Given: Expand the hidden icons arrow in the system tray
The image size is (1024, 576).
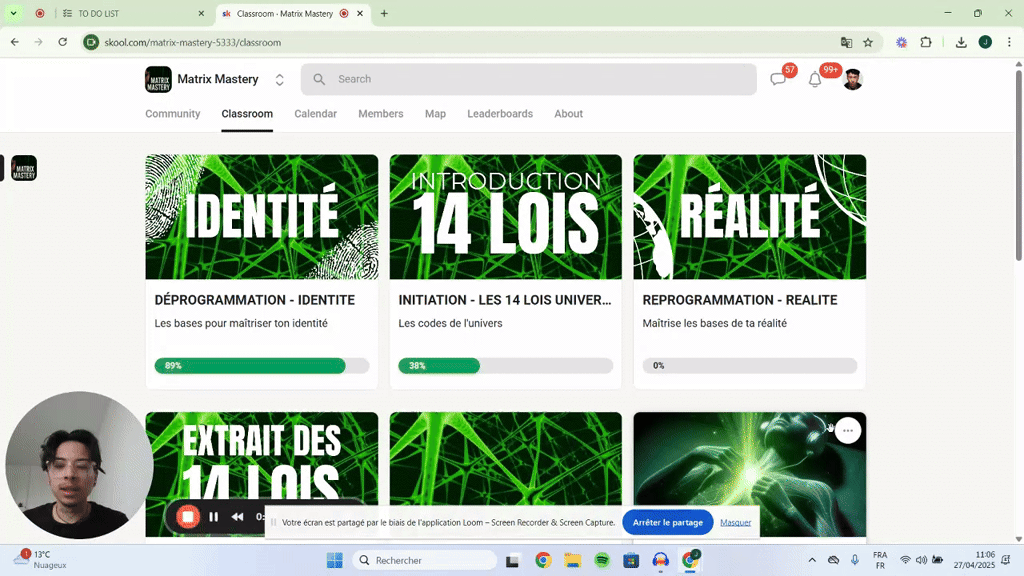Looking at the screenshot, I should (812, 560).
